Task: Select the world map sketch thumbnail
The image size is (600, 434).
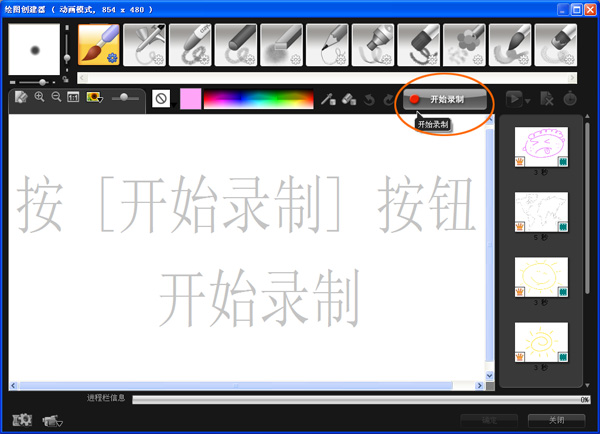Action: tap(541, 212)
